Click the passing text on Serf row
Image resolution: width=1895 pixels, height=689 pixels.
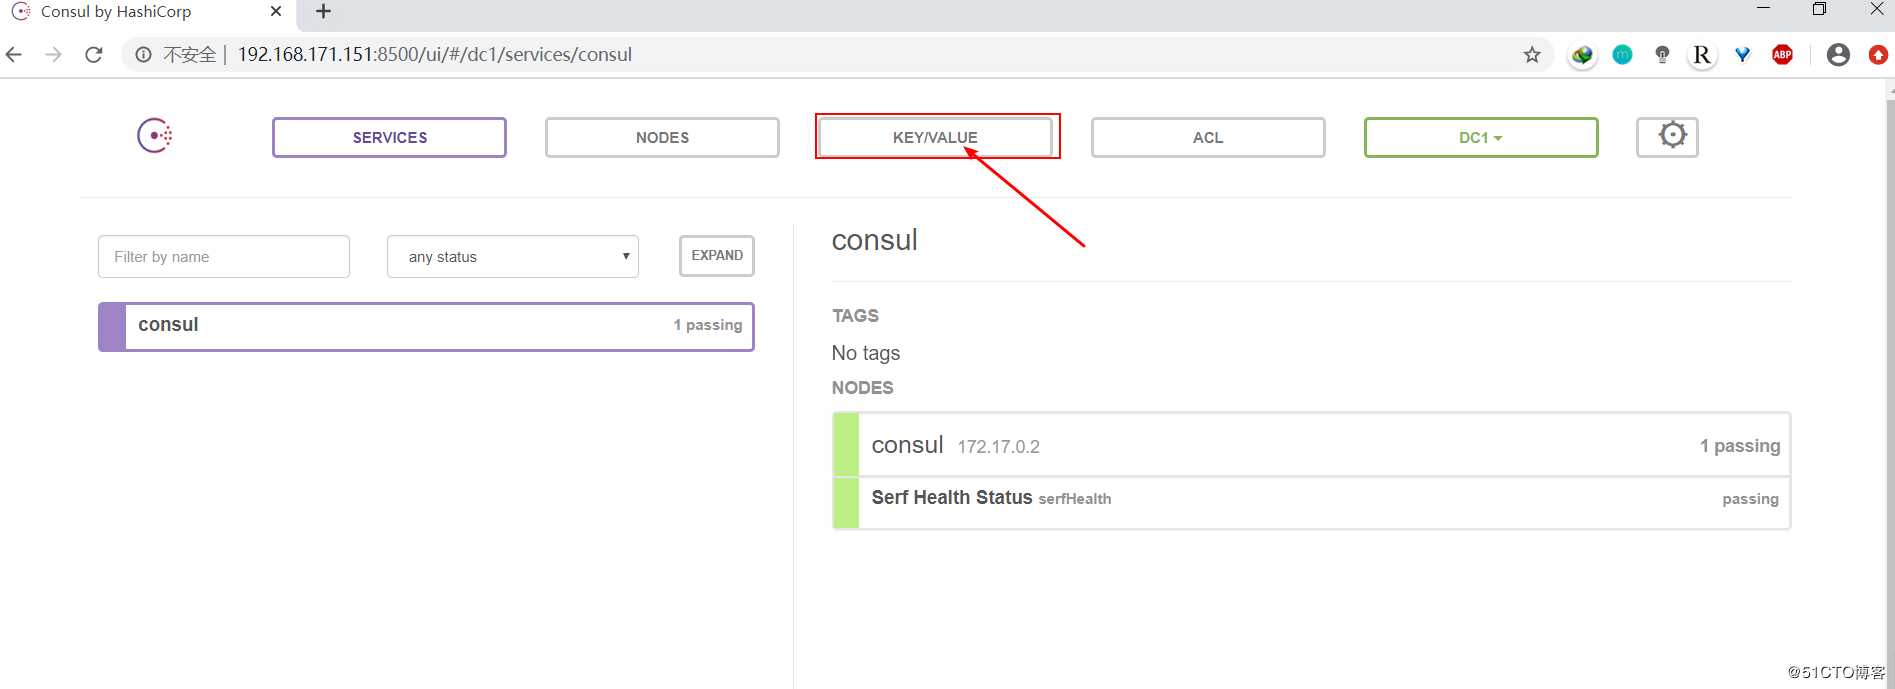pos(1750,499)
